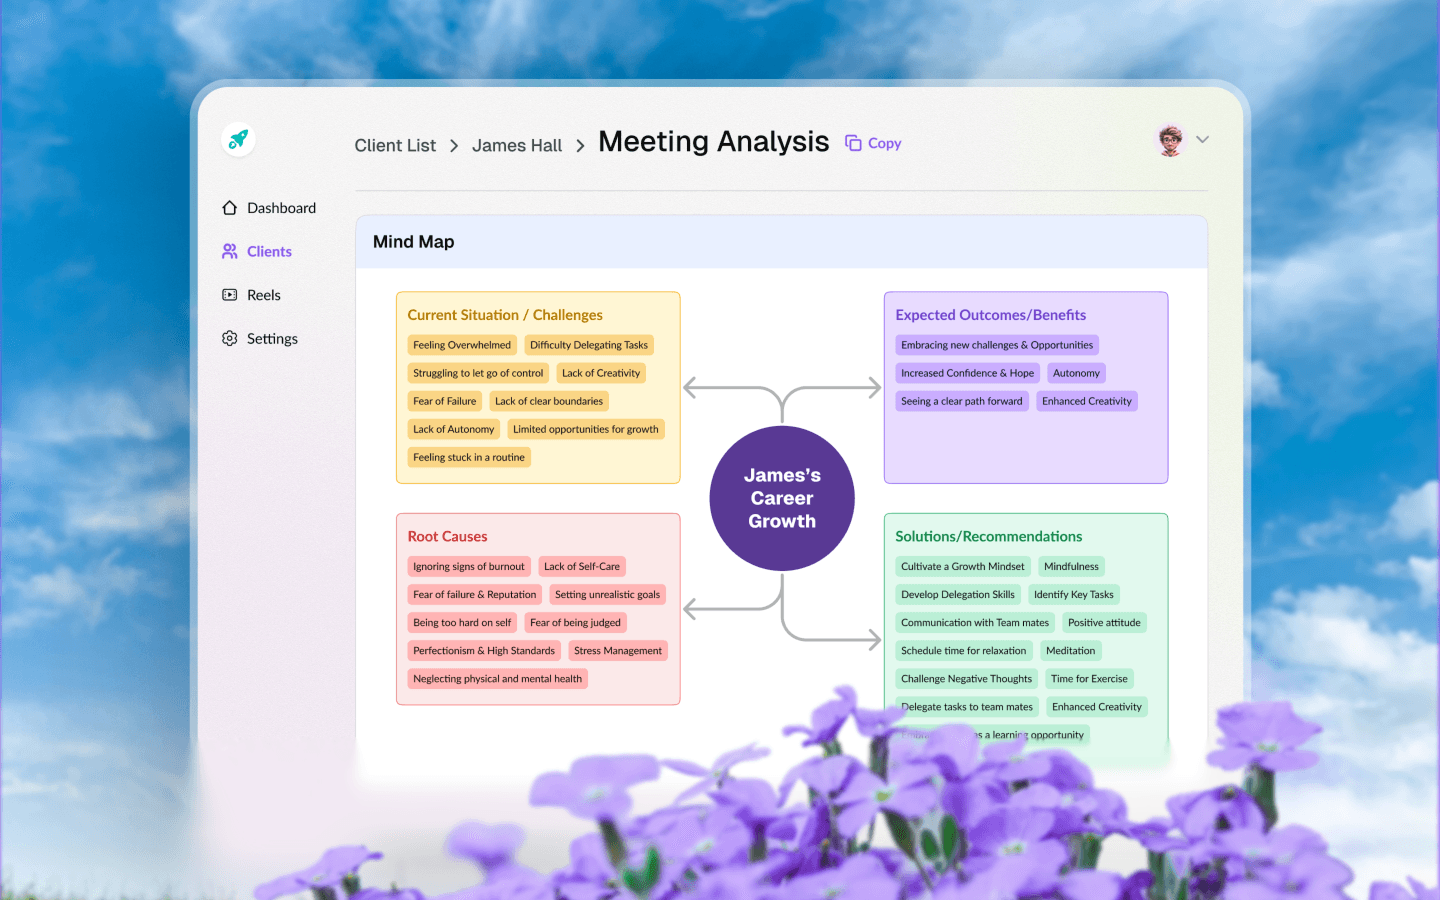Click the Expected Outcomes/Benefits heading
The image size is (1440, 900).
coord(991,315)
